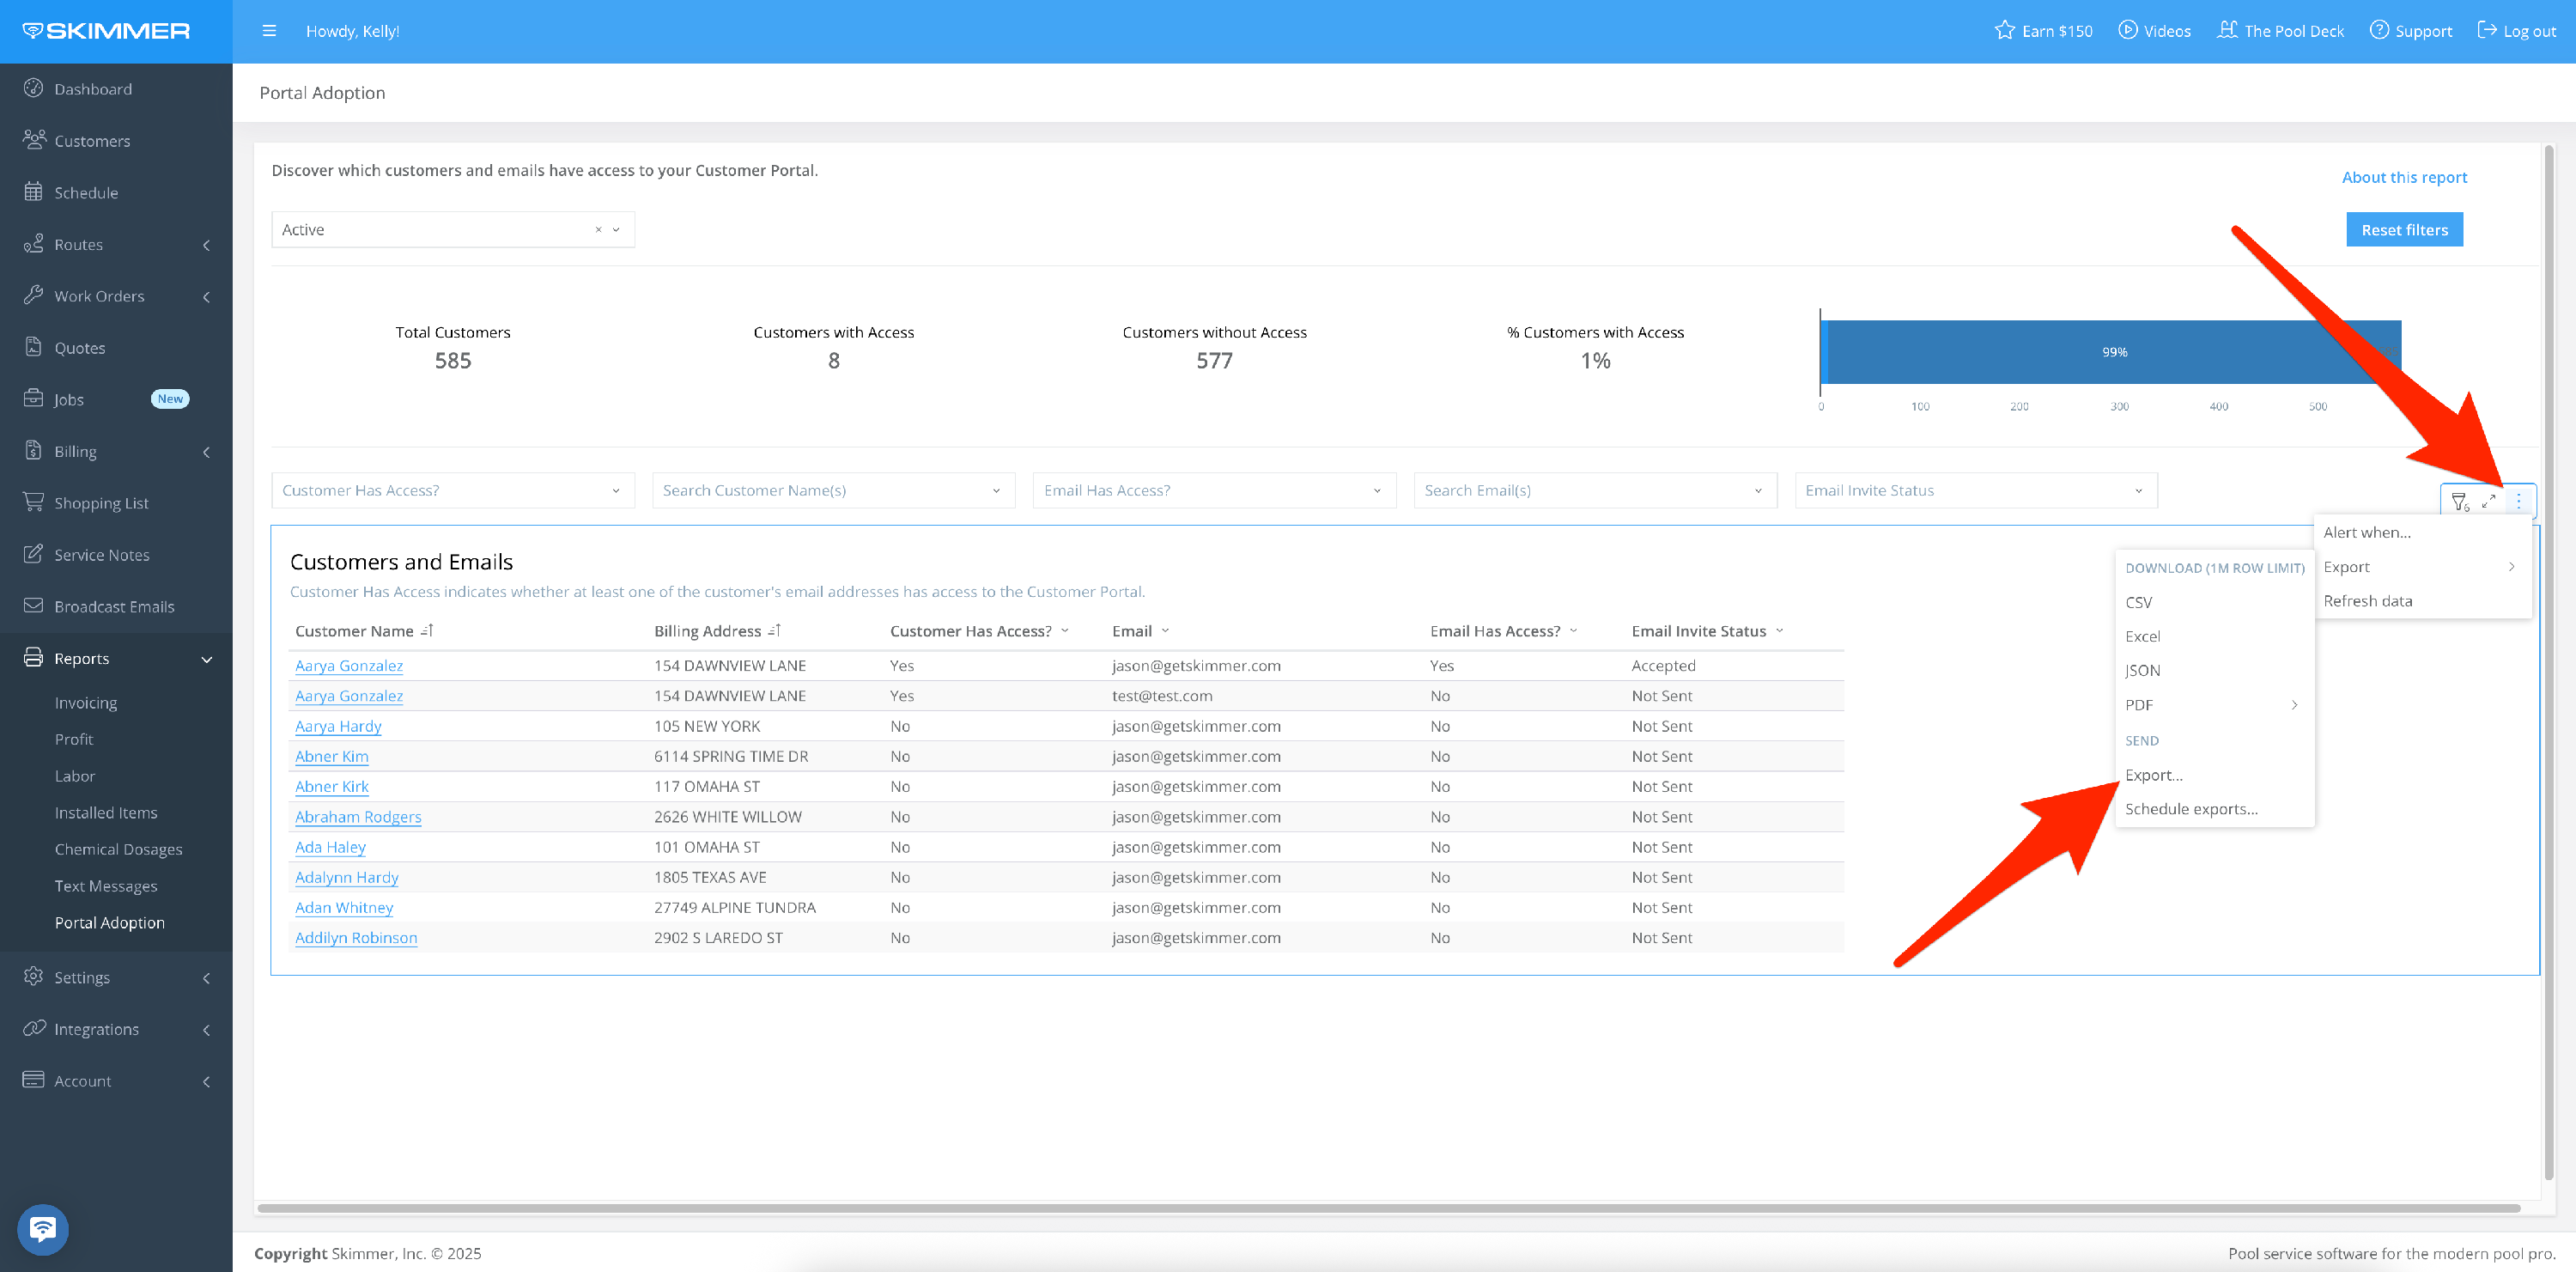Open the About this report link

[2404, 177]
